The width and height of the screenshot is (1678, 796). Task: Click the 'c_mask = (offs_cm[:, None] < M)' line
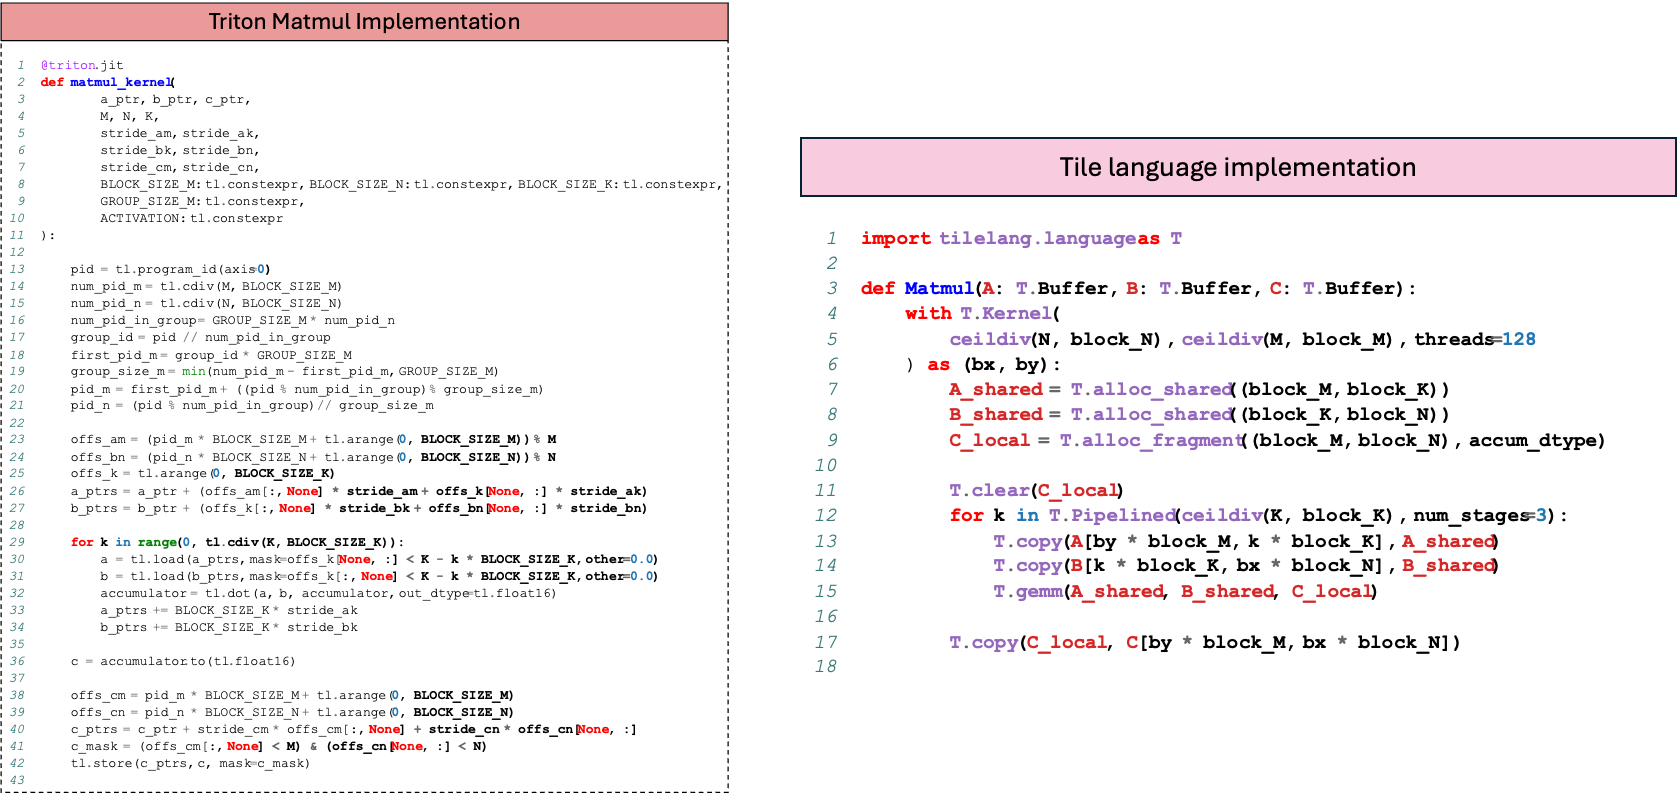click(x=279, y=746)
